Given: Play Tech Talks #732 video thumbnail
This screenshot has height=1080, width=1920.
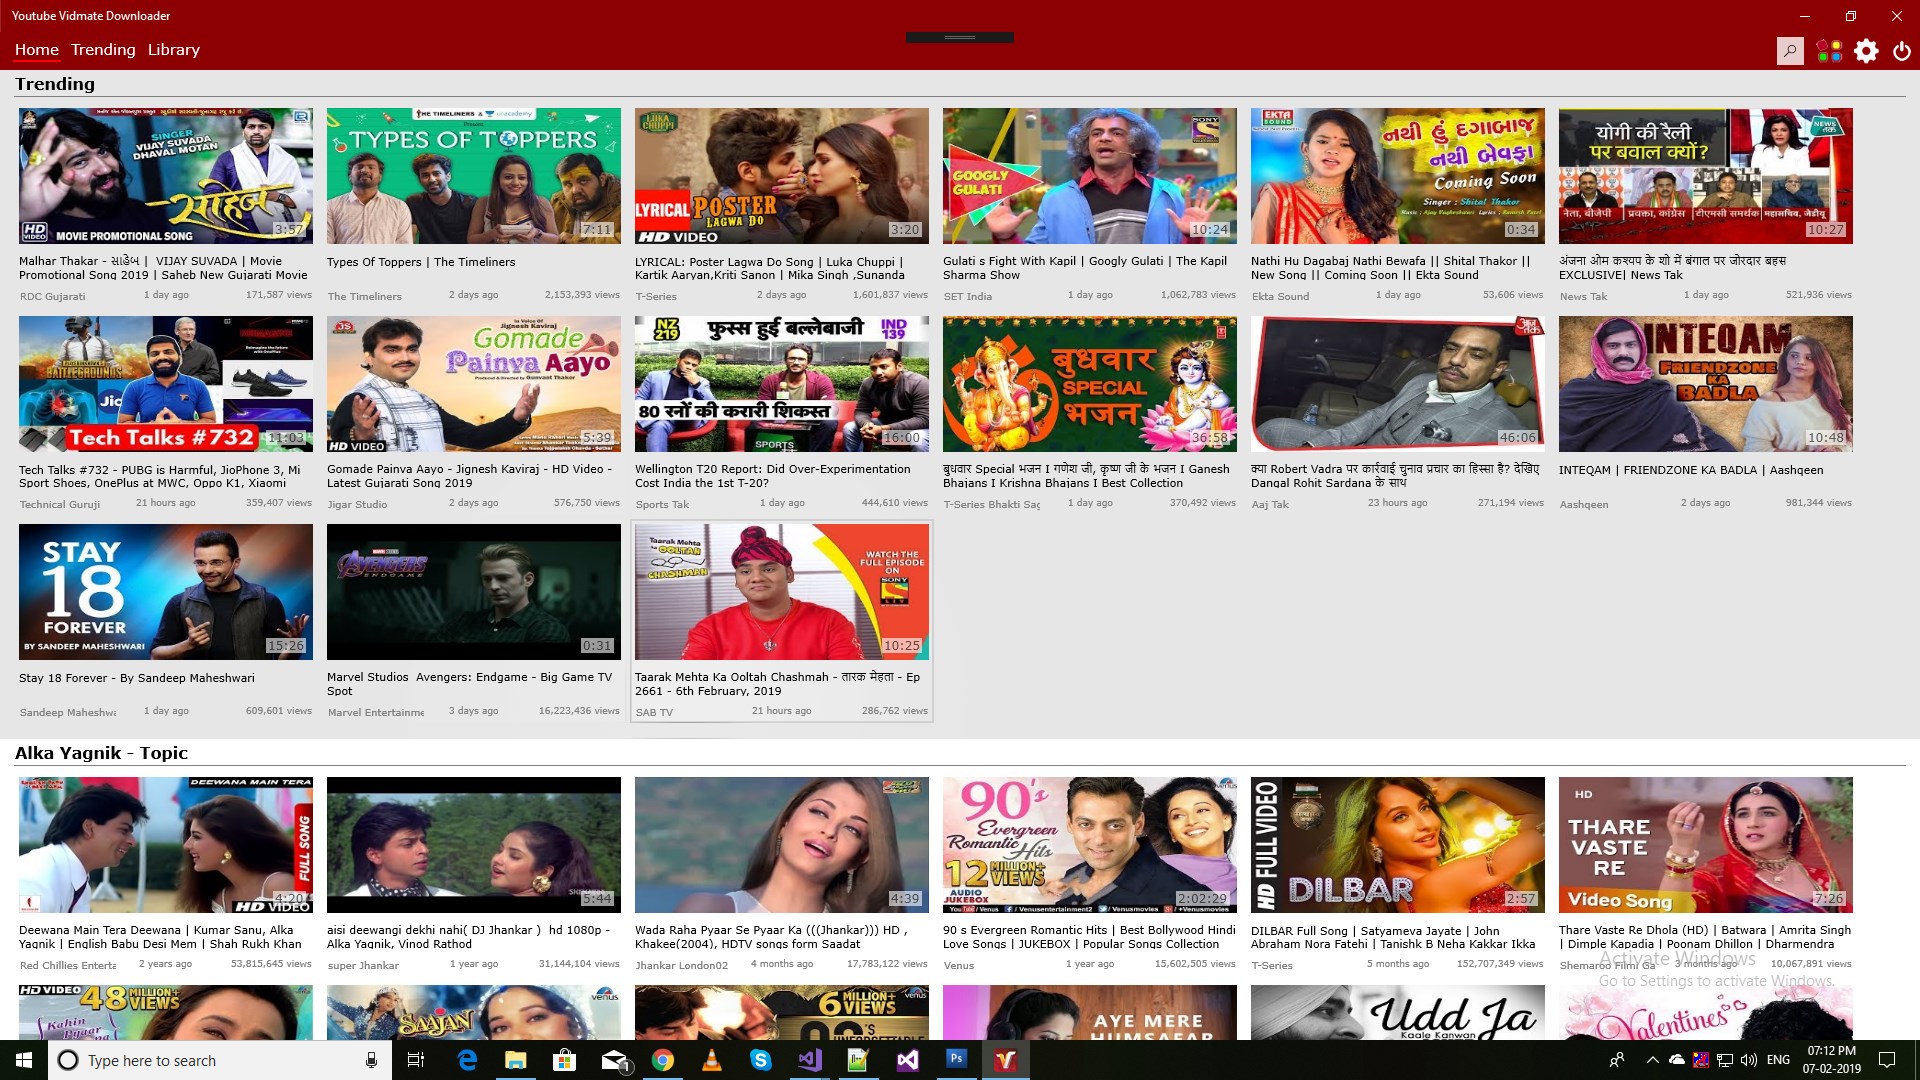Looking at the screenshot, I should [x=165, y=384].
